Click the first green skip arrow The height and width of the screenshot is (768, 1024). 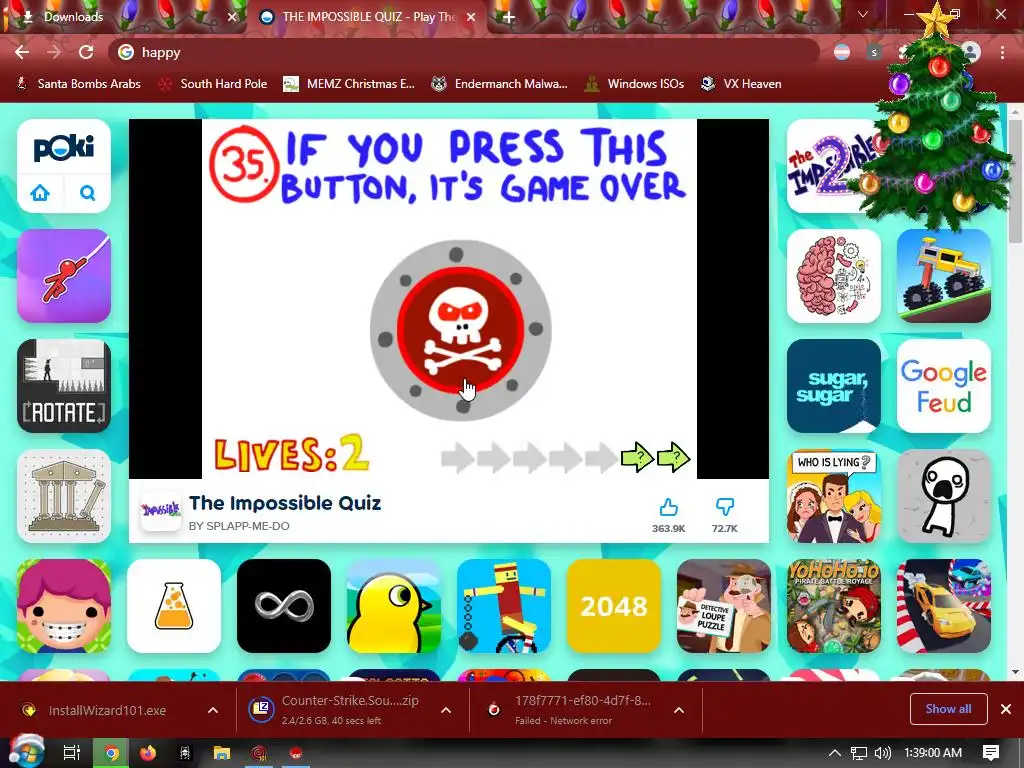pyautogui.click(x=637, y=456)
